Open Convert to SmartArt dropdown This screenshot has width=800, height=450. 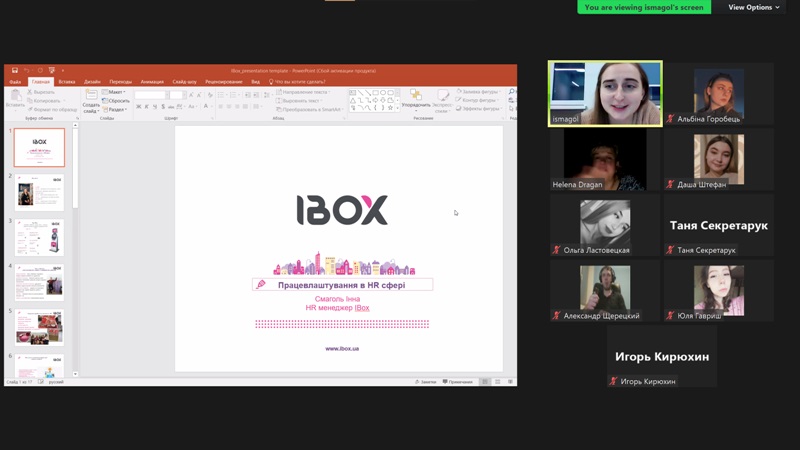(309, 109)
